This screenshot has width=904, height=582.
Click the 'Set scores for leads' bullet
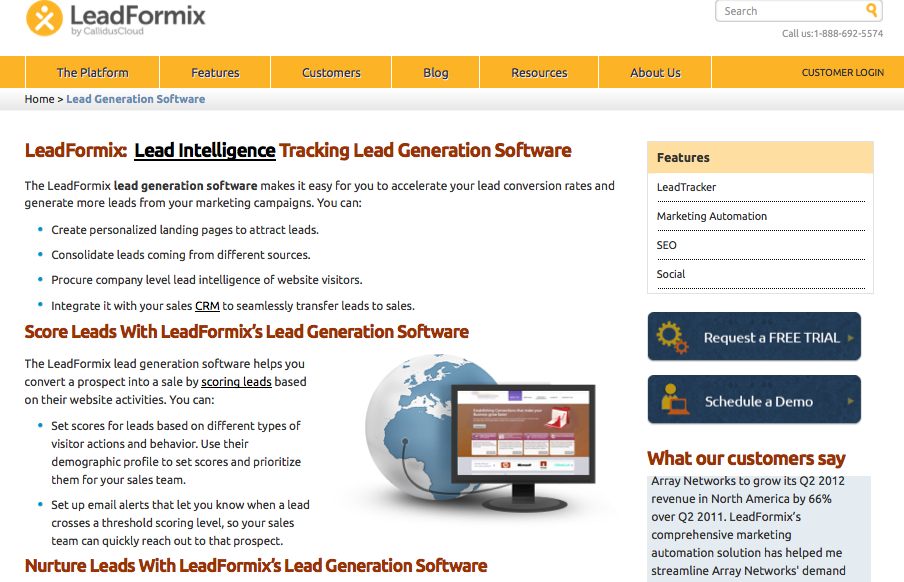(x=176, y=453)
